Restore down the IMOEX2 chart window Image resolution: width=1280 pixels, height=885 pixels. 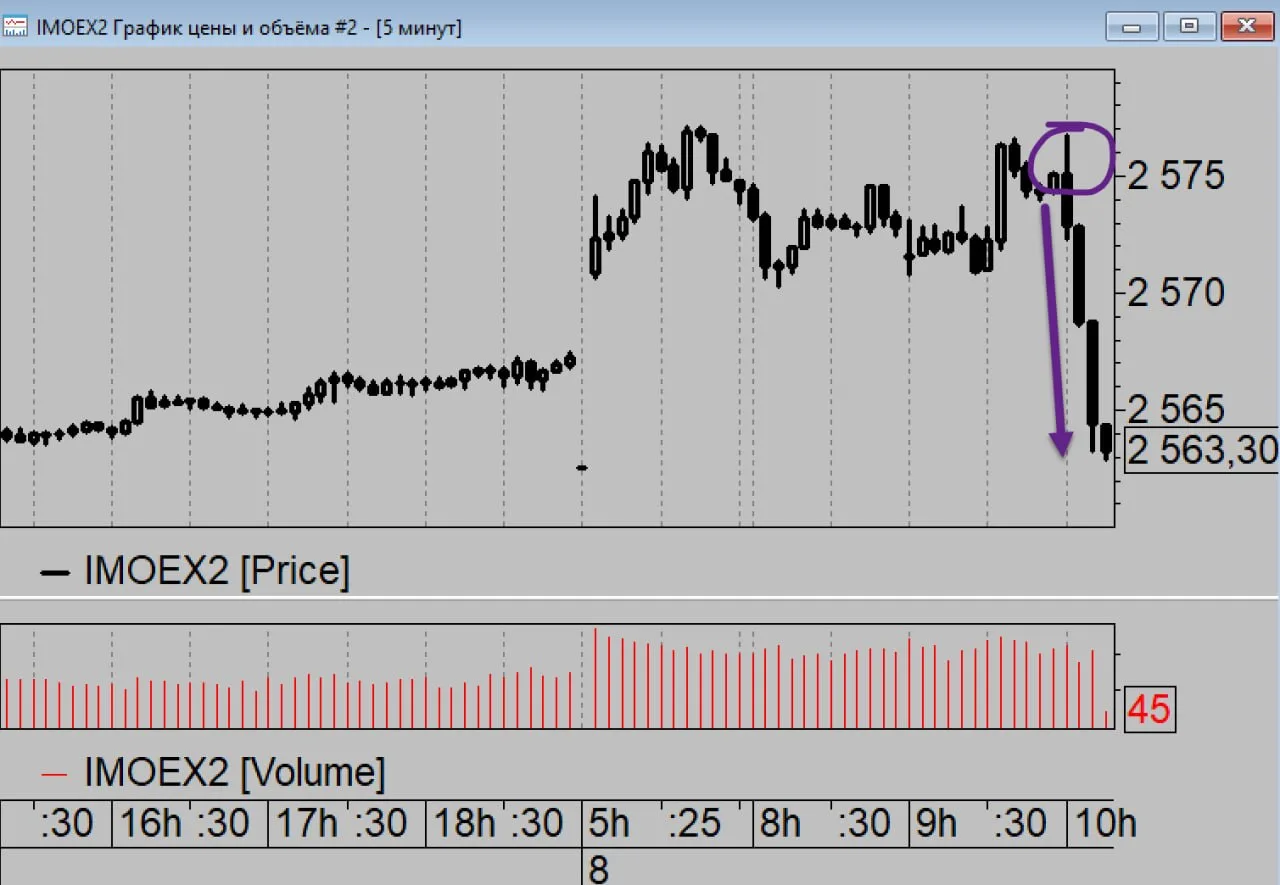(x=1189, y=27)
